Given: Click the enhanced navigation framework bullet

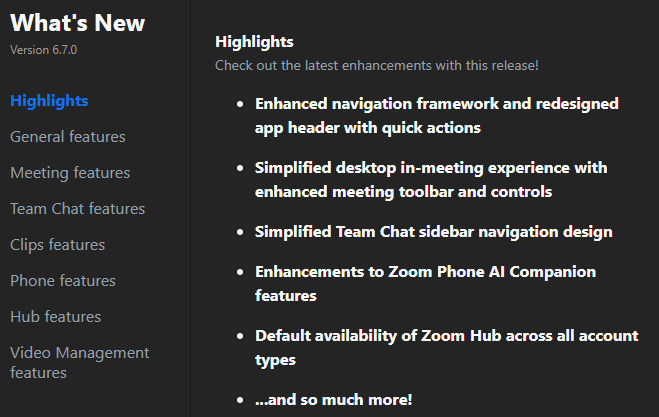Looking at the screenshot, I should point(436,116).
